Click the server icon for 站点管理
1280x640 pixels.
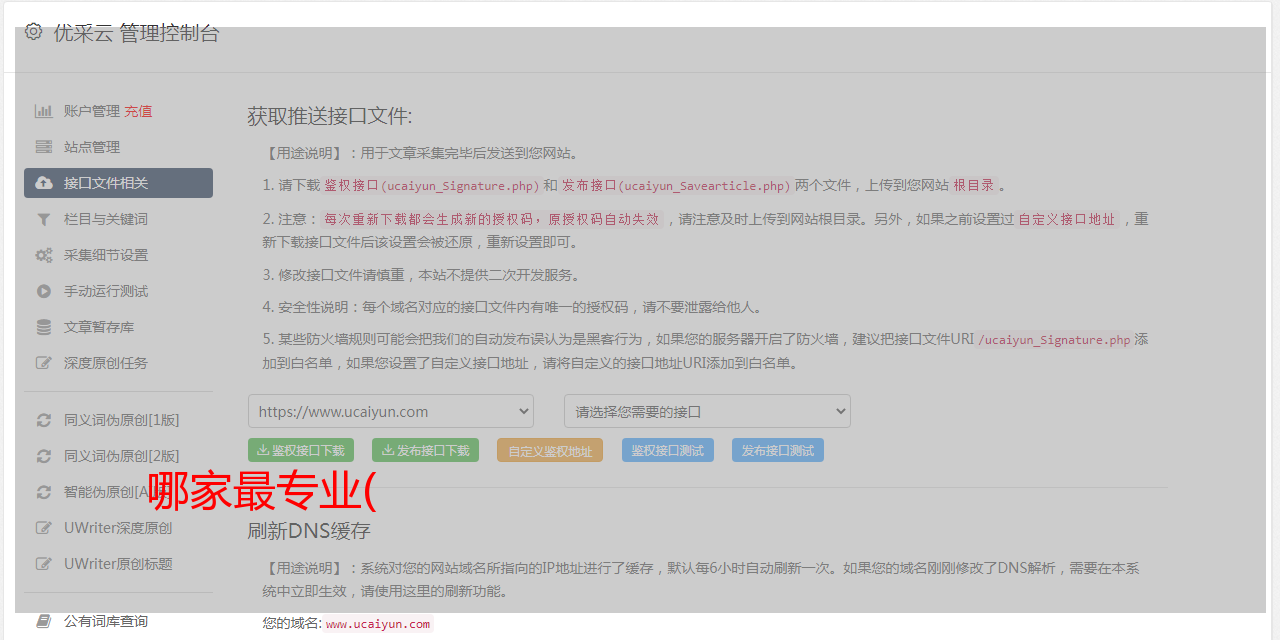point(44,147)
